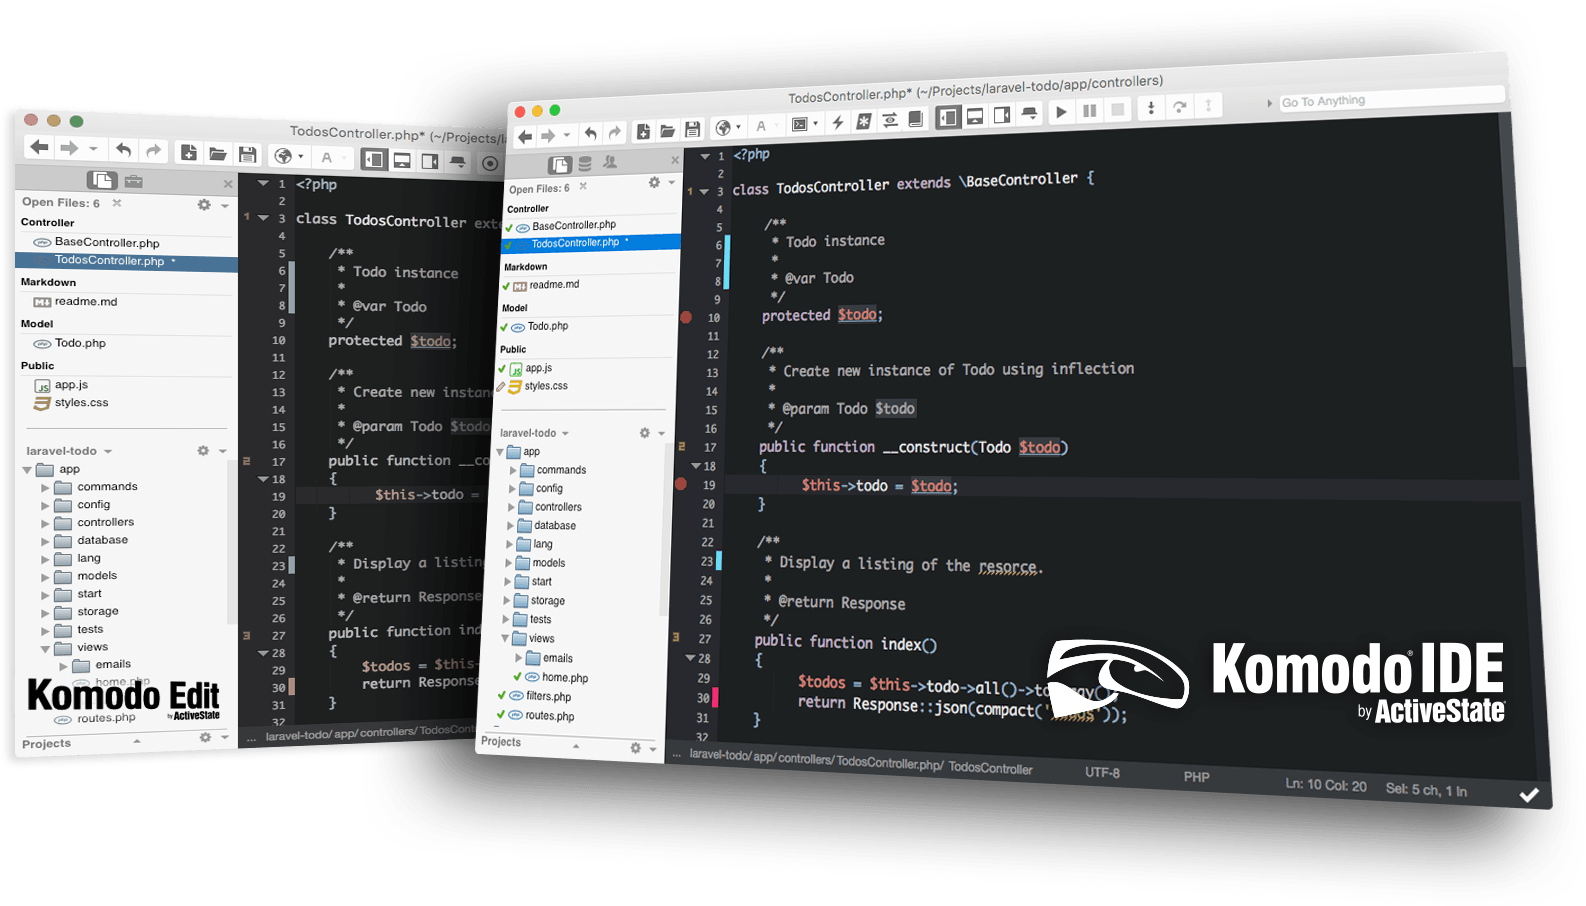Click run command terminal icon in Komodo IDE
The image size is (1586, 906).
pyautogui.click(x=799, y=124)
